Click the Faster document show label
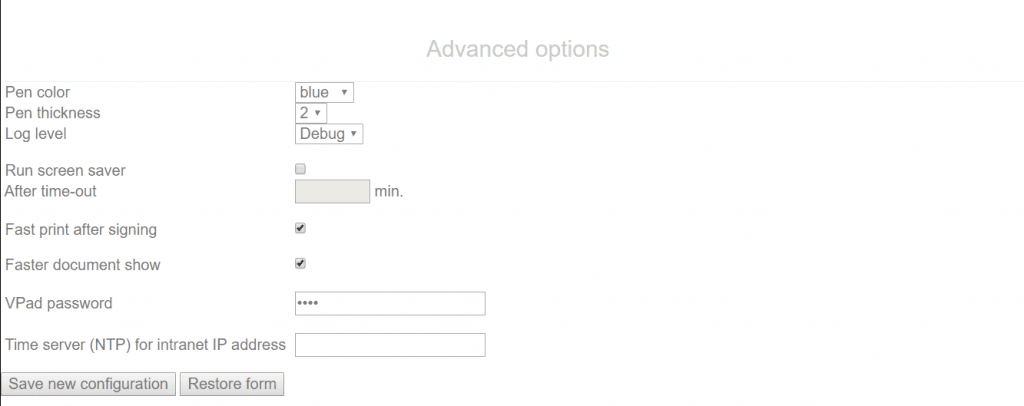The height and width of the screenshot is (406, 1024). click(83, 265)
